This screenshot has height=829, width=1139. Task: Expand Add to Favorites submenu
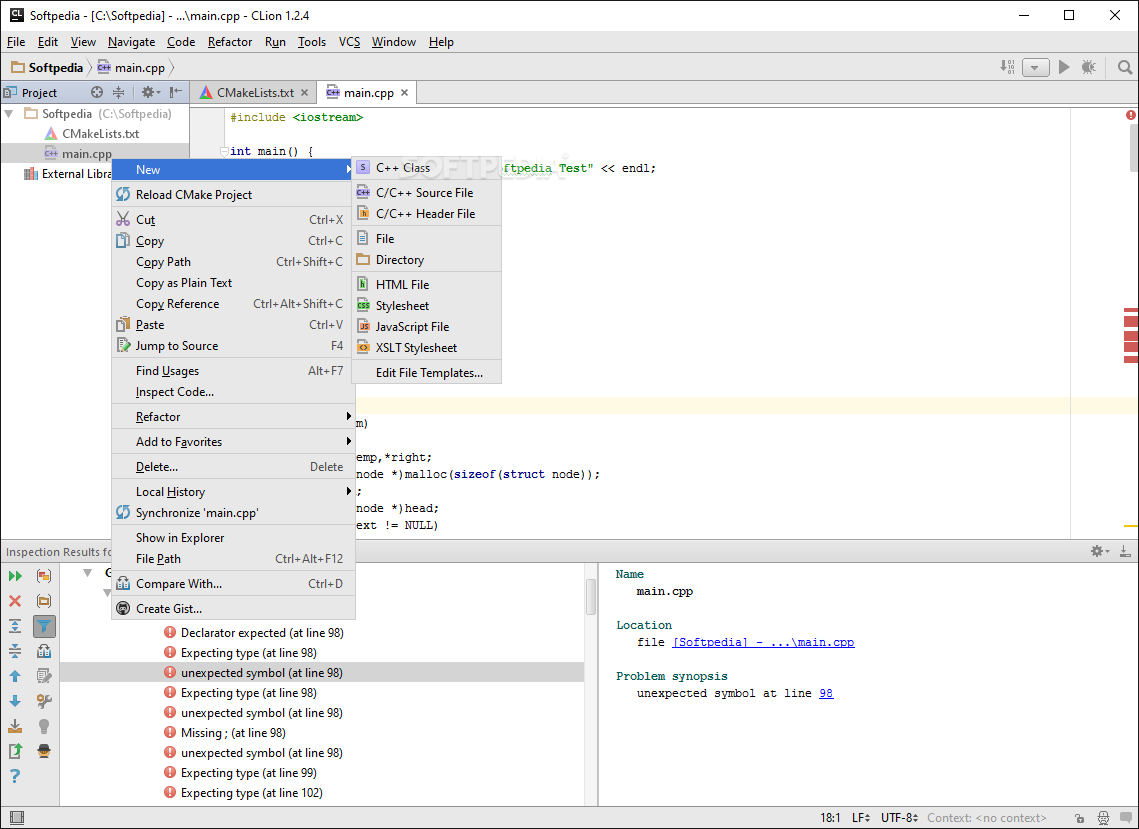pyautogui.click(x=233, y=441)
